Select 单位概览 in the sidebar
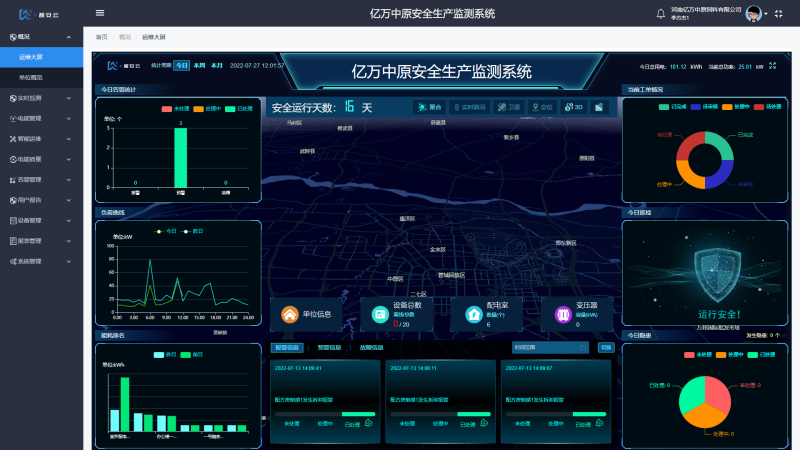The height and width of the screenshot is (450, 800). click(30, 77)
